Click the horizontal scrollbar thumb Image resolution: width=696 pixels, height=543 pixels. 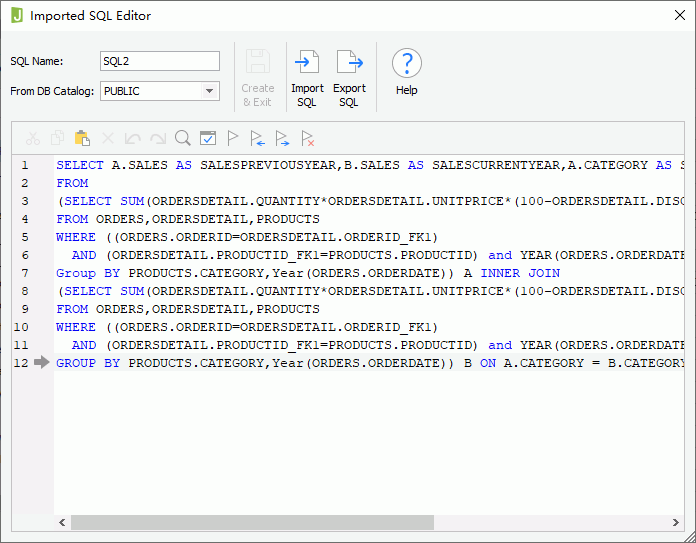click(x=252, y=522)
